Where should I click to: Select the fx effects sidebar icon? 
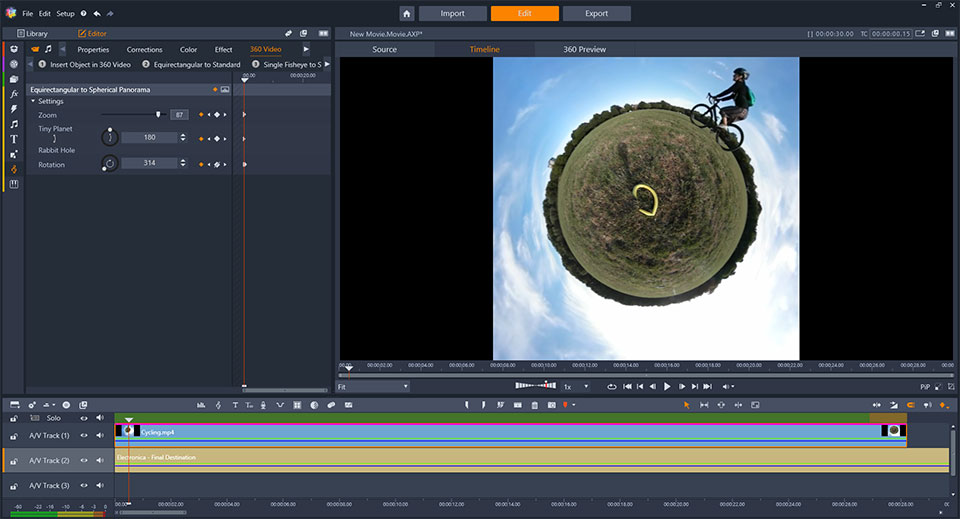[13, 94]
